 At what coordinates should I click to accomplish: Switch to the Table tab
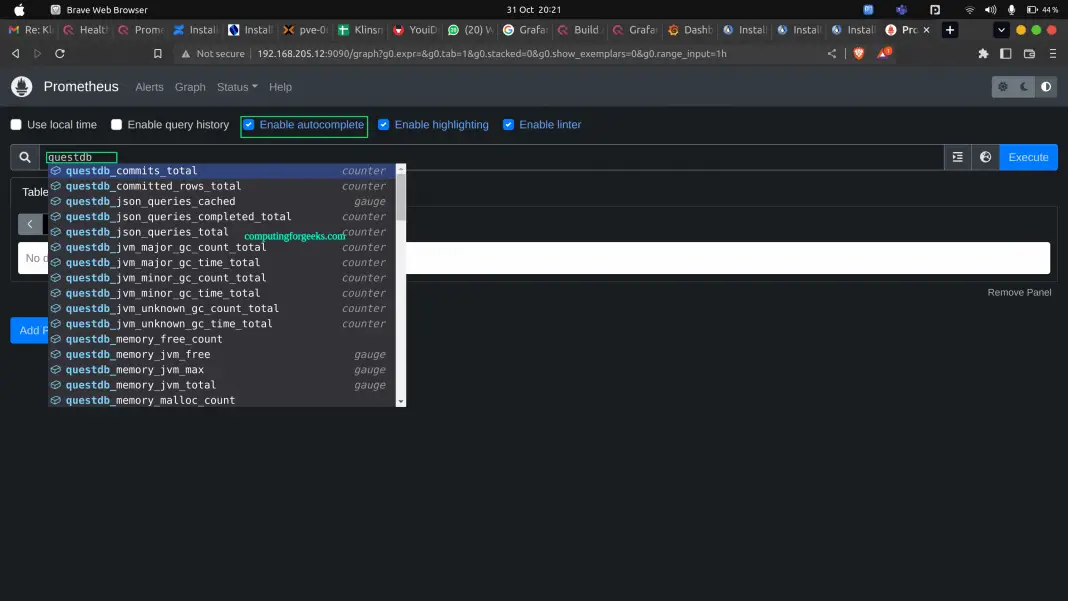(33, 192)
